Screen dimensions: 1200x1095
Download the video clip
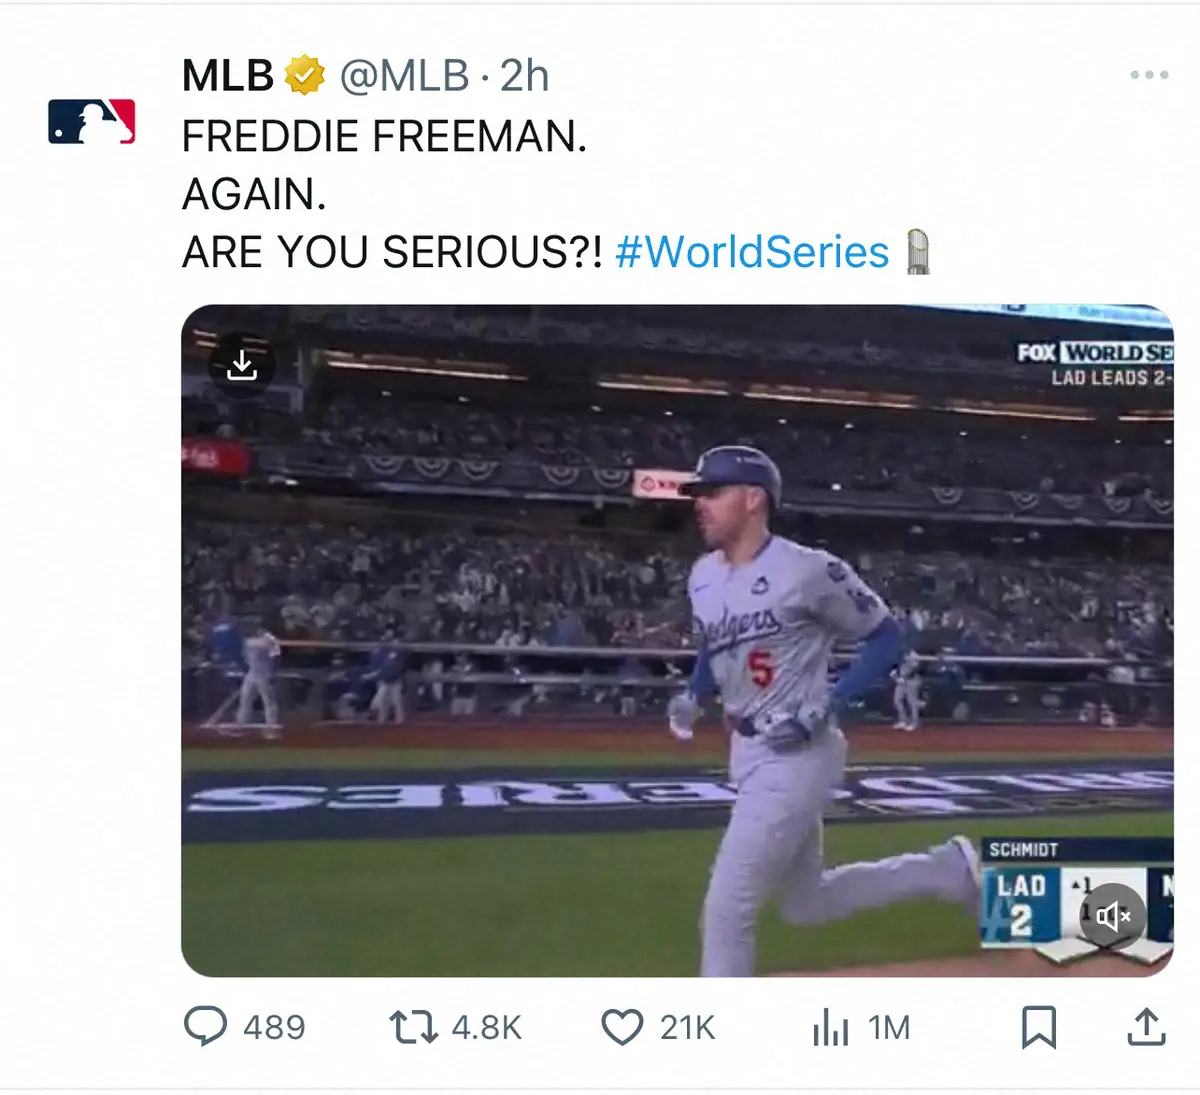pos(242,366)
